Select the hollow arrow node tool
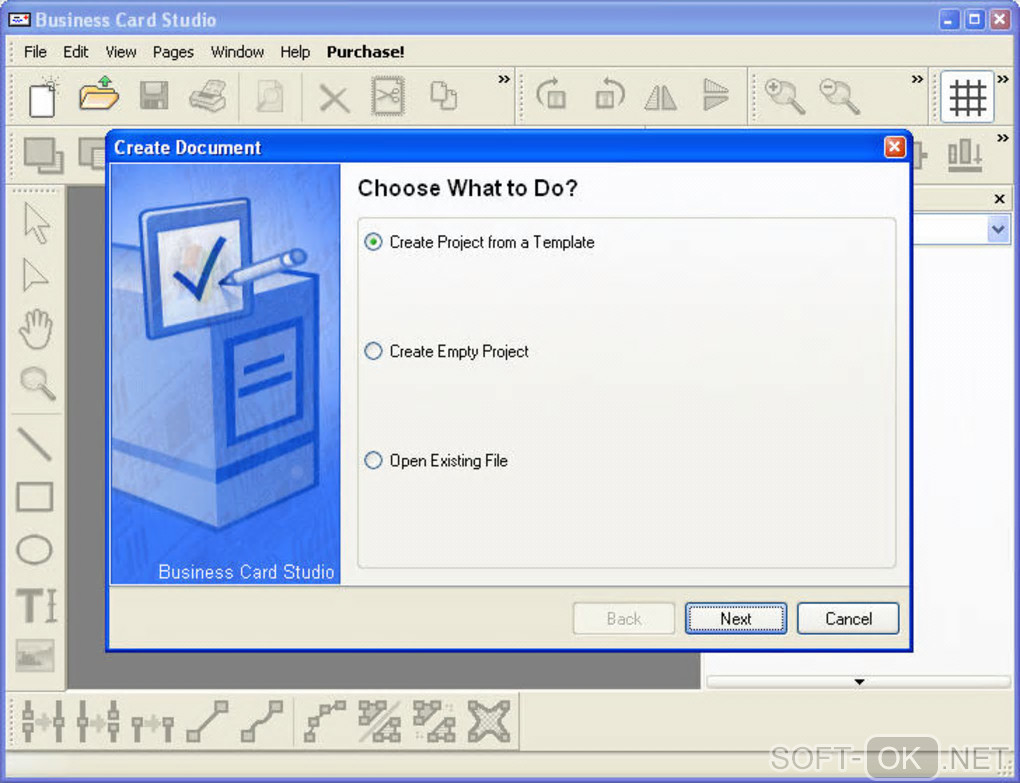The image size is (1020, 783). tap(34, 275)
